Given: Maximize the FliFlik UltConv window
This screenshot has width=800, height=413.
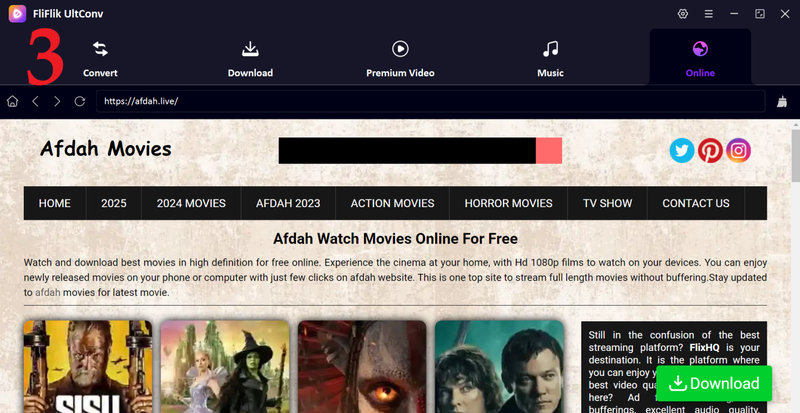Looking at the screenshot, I should point(760,14).
